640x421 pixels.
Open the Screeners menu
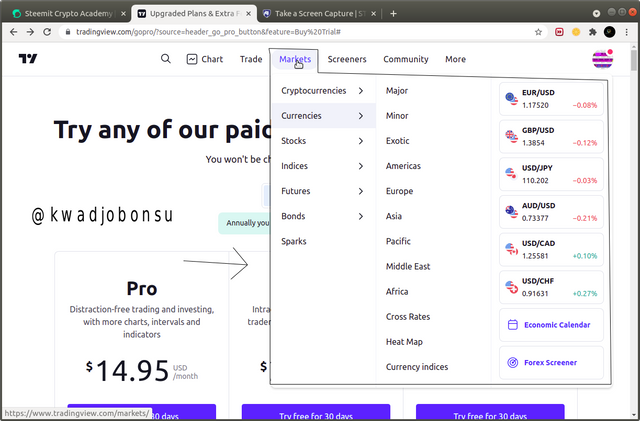click(x=347, y=59)
